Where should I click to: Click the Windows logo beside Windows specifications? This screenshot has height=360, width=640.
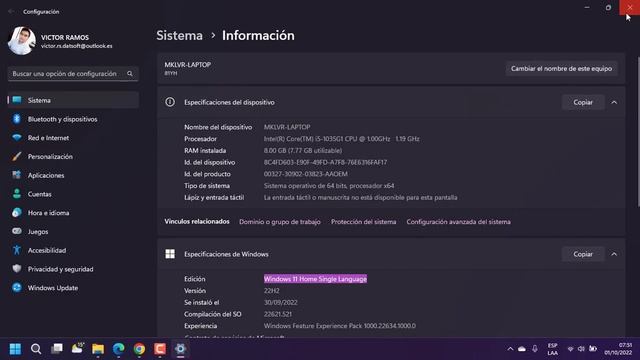coord(170,254)
